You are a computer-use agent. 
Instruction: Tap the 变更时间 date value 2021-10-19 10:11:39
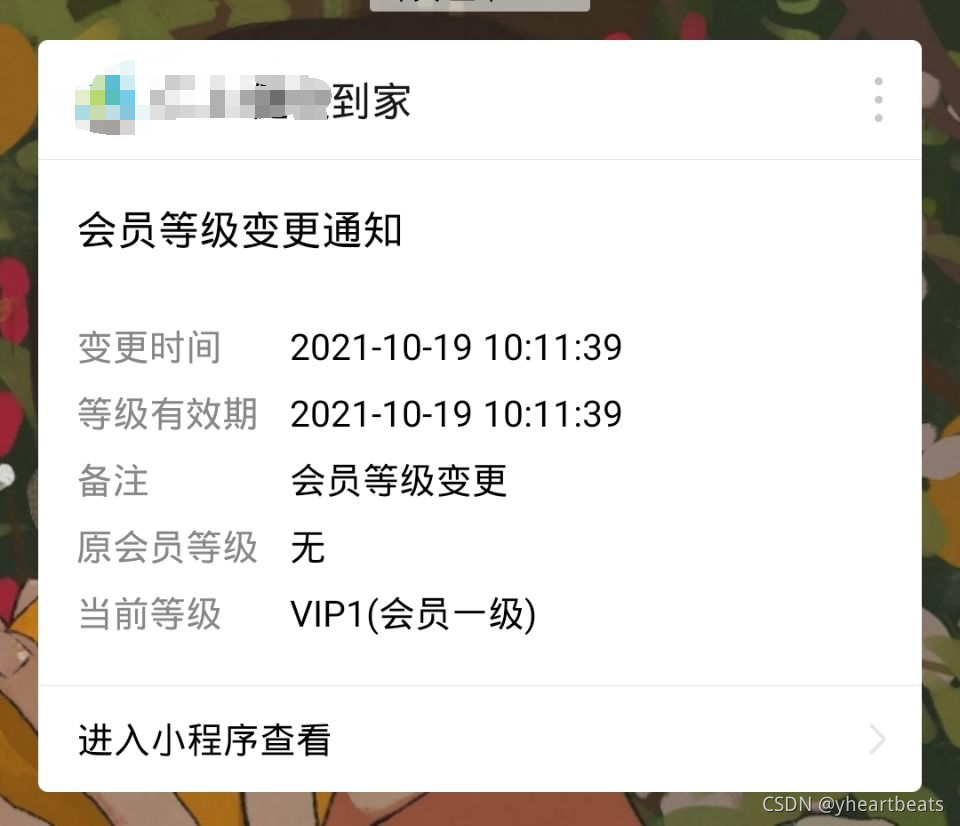456,347
